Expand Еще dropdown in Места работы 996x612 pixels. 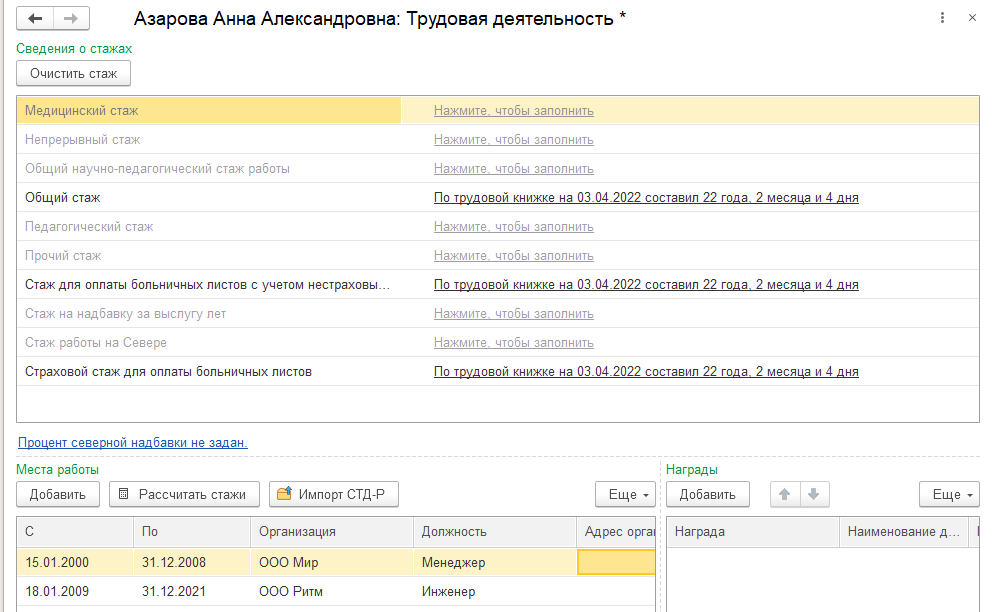click(625, 494)
